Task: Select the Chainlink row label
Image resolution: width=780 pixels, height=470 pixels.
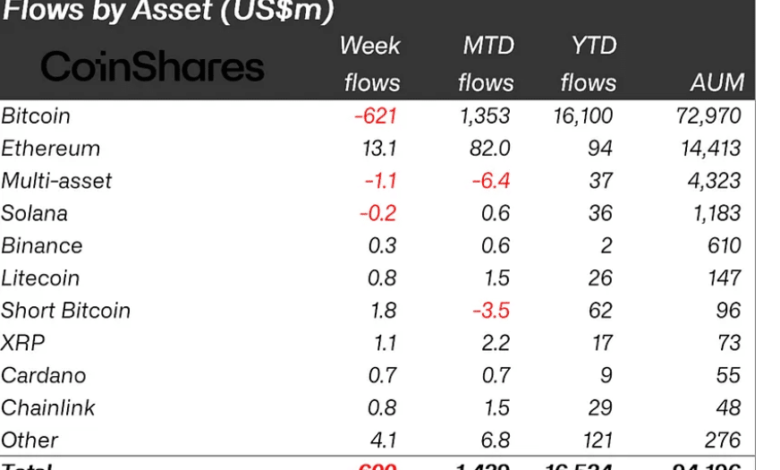Action: click(x=47, y=408)
